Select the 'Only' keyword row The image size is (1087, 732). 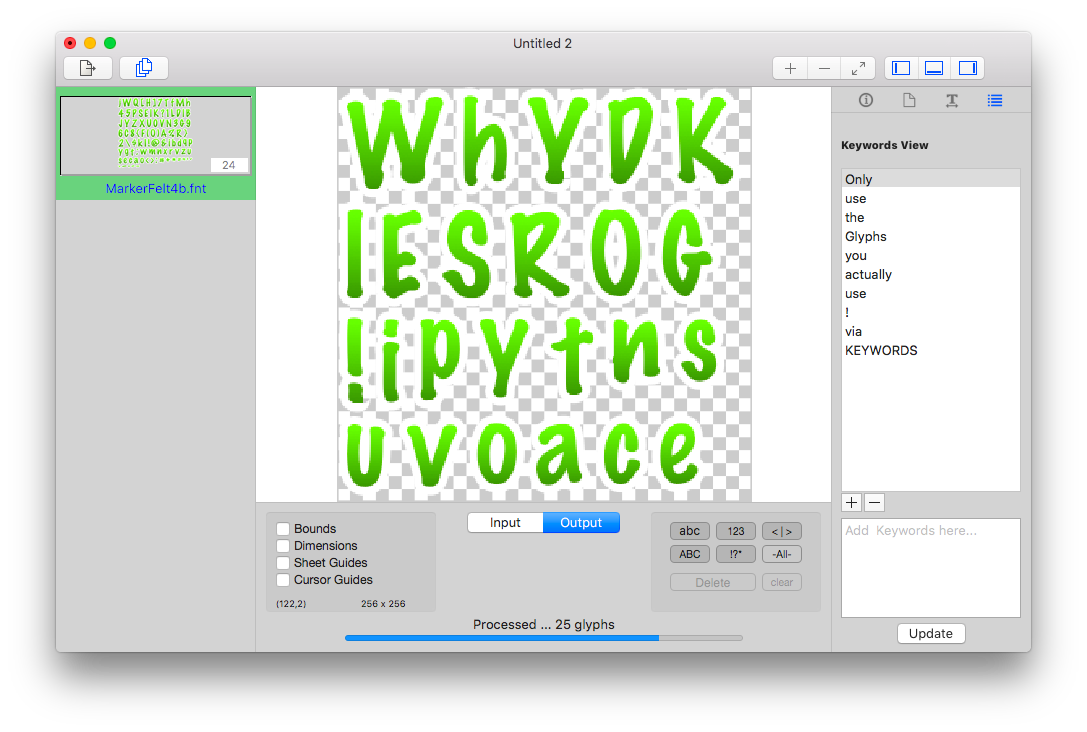[x=931, y=179]
